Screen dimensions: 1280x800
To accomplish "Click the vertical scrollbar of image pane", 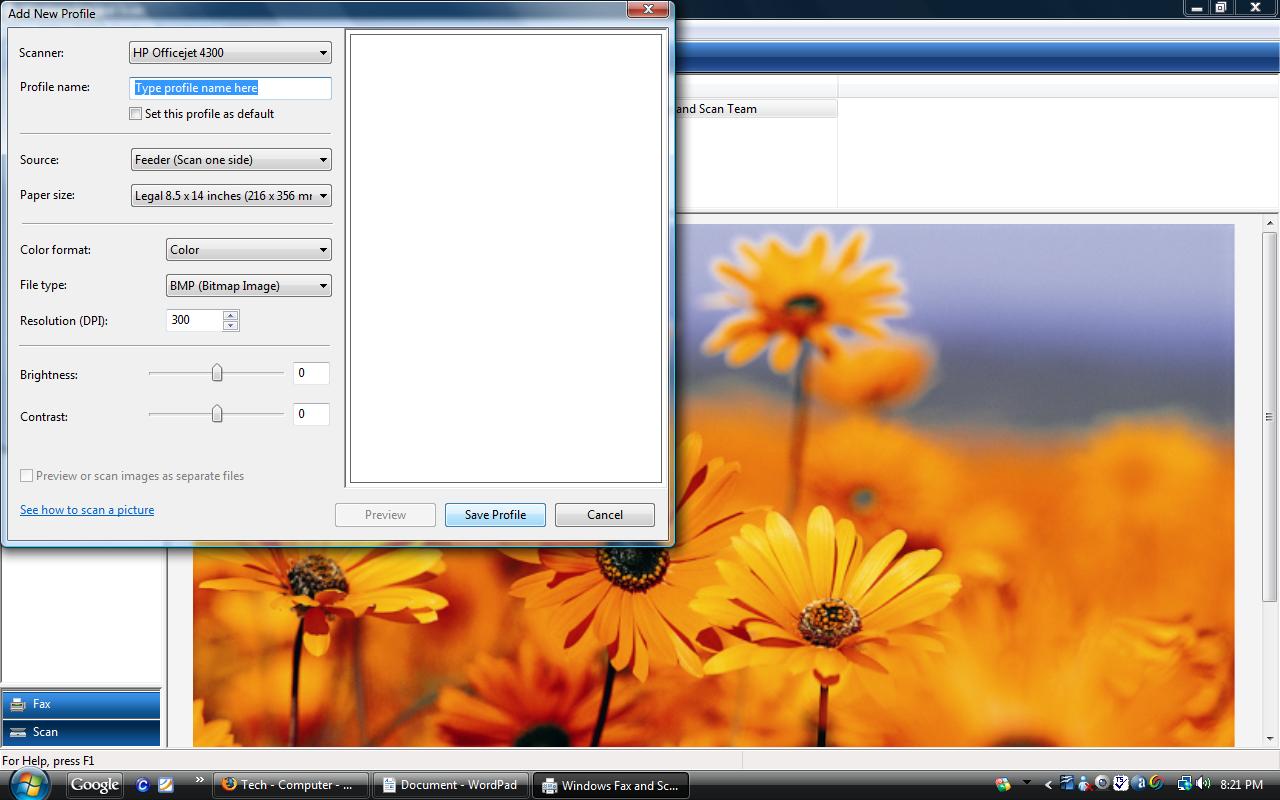I will [1269, 417].
